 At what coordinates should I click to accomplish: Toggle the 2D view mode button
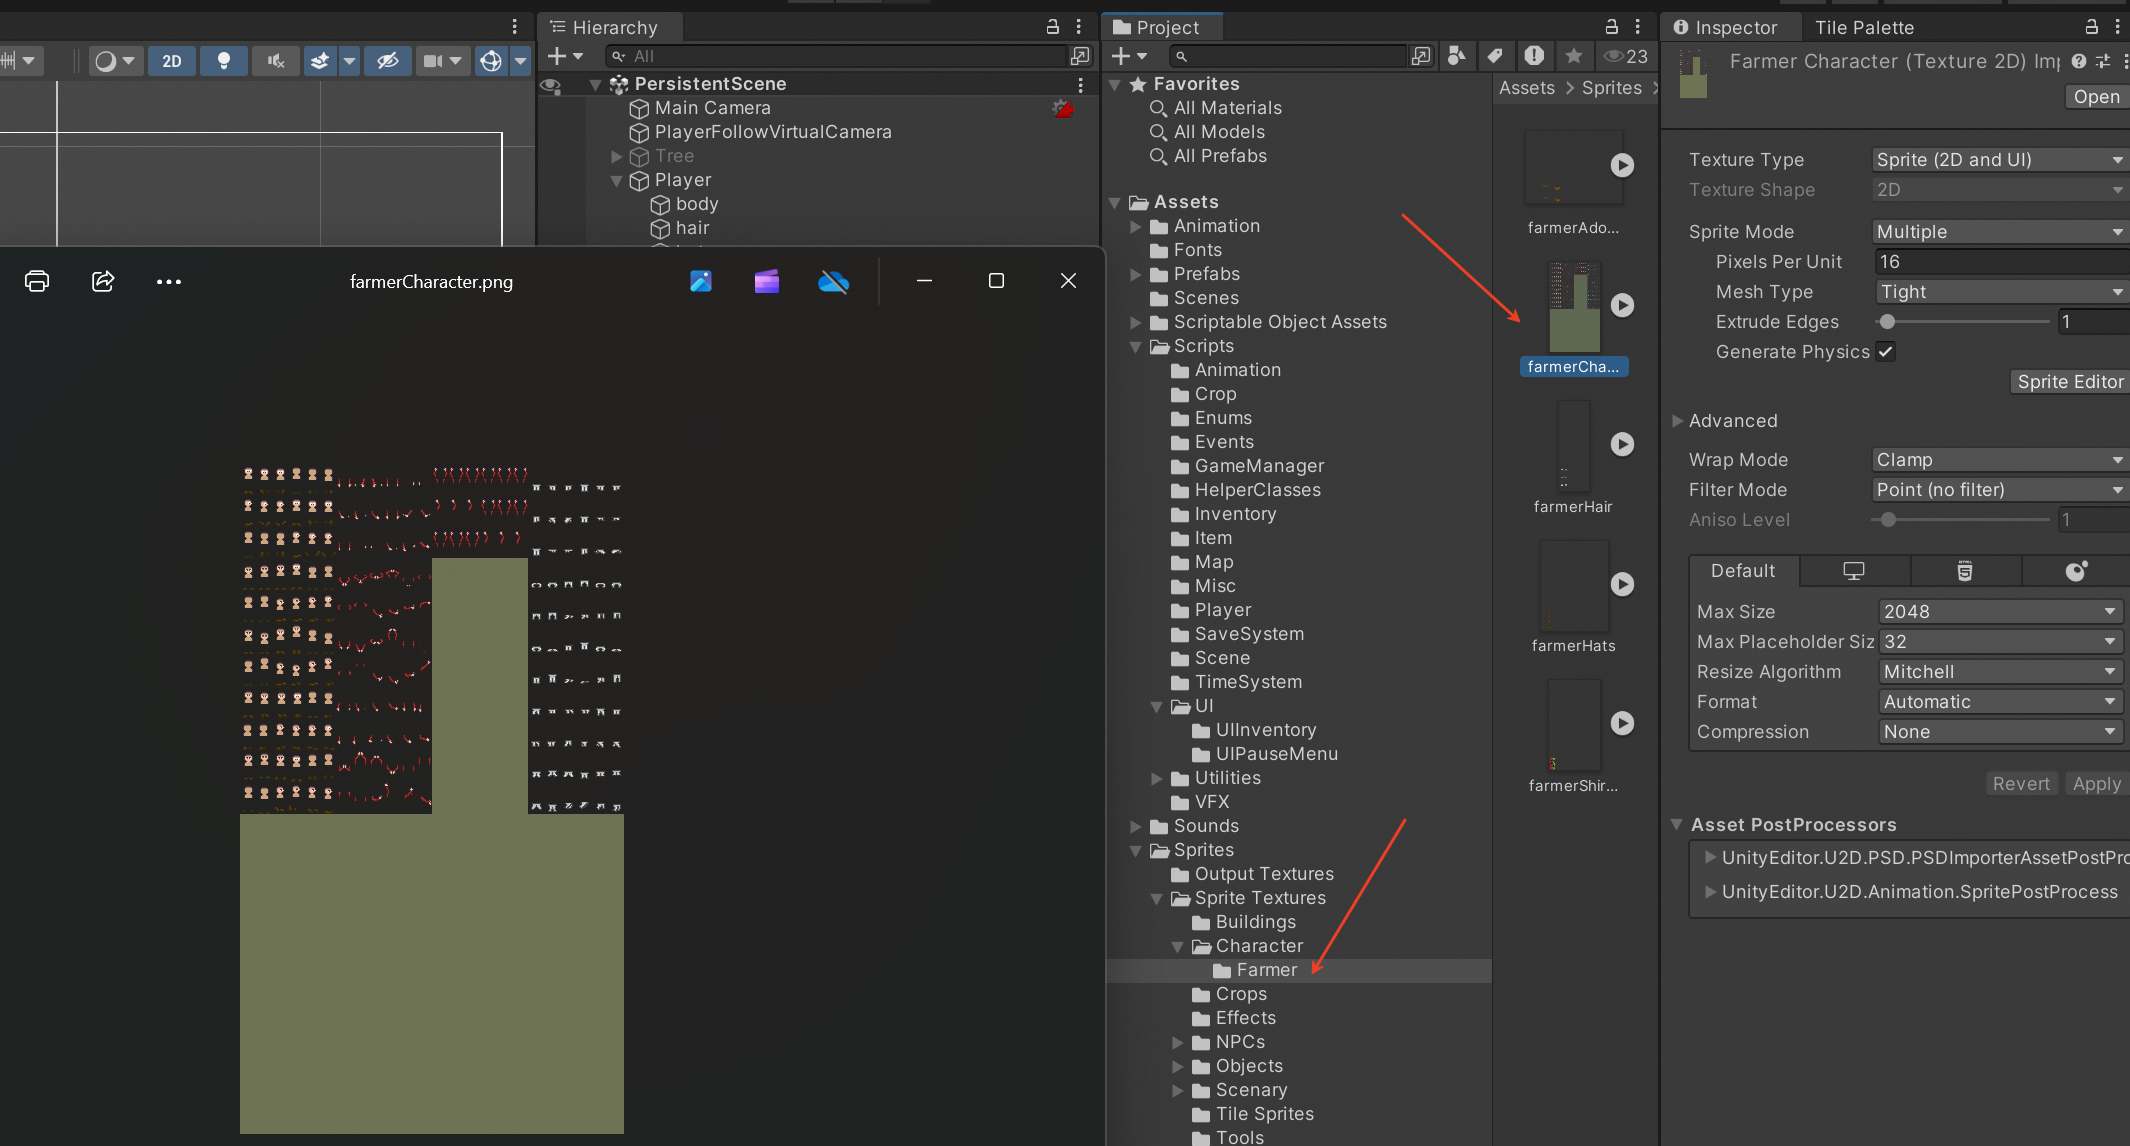click(x=172, y=61)
